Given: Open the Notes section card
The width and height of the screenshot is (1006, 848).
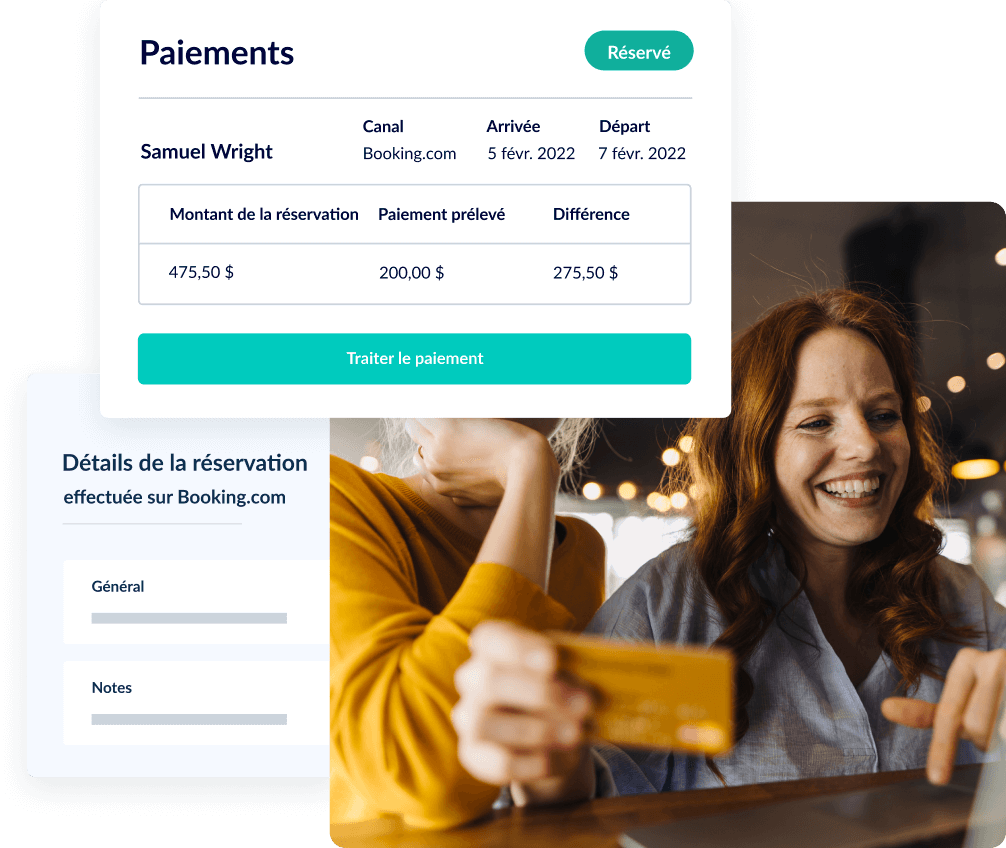Looking at the screenshot, I should point(196,703).
